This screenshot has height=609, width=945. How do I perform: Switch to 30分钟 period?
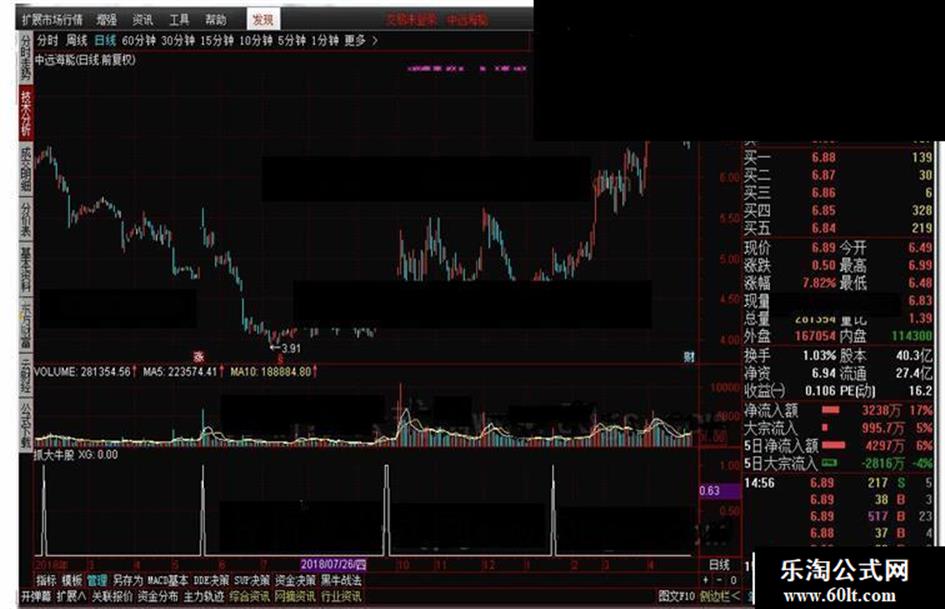point(178,40)
